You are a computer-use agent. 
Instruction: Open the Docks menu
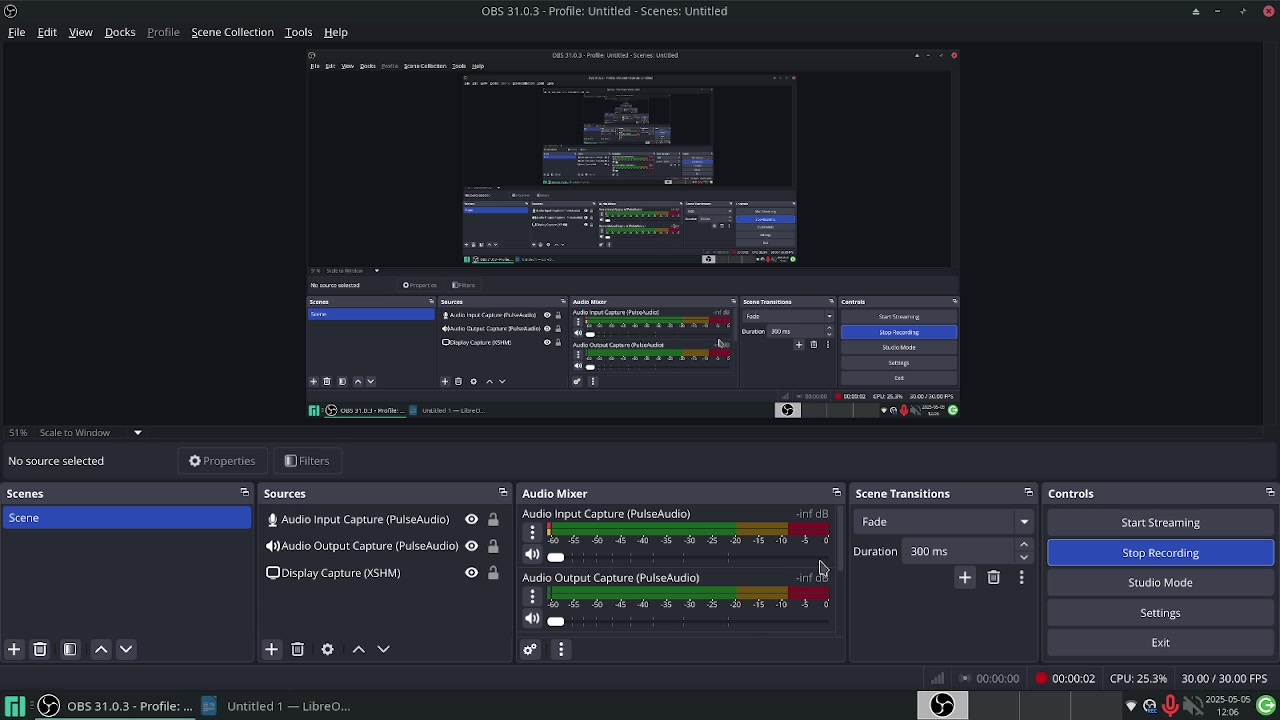tap(120, 32)
